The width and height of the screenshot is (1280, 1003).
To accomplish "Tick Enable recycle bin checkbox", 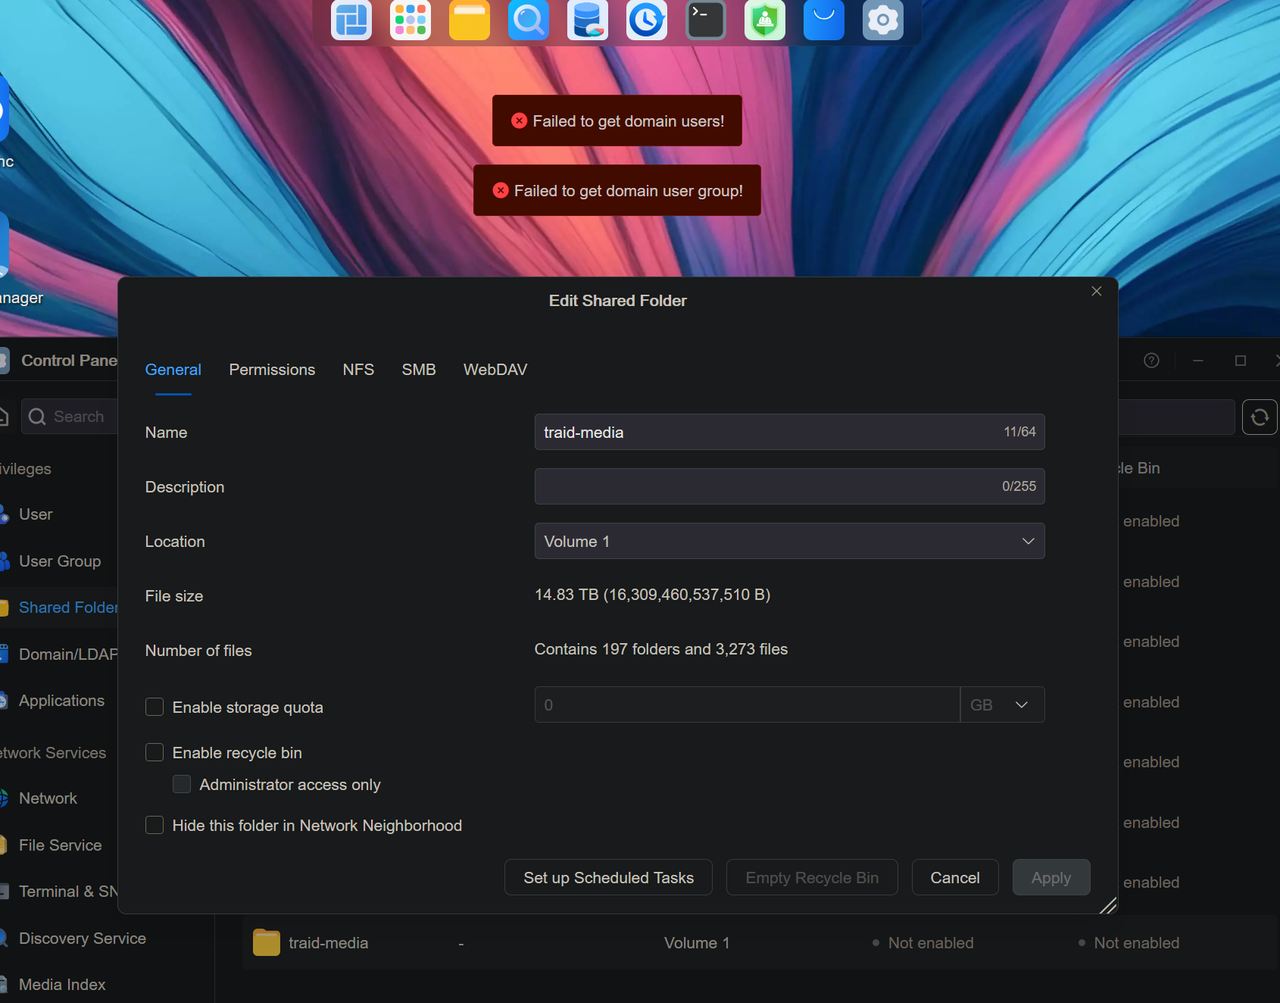I will click(x=154, y=752).
